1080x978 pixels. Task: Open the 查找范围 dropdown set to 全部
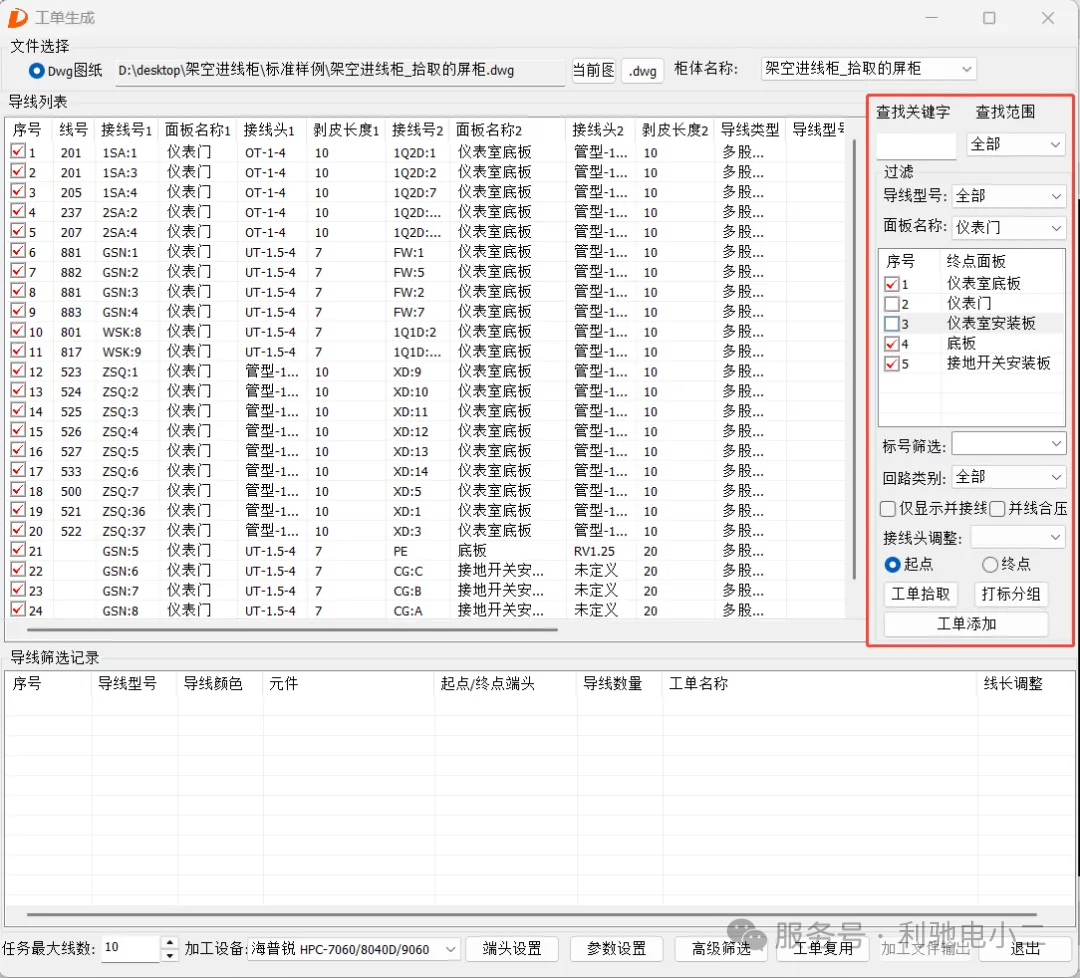[x=1015, y=145]
